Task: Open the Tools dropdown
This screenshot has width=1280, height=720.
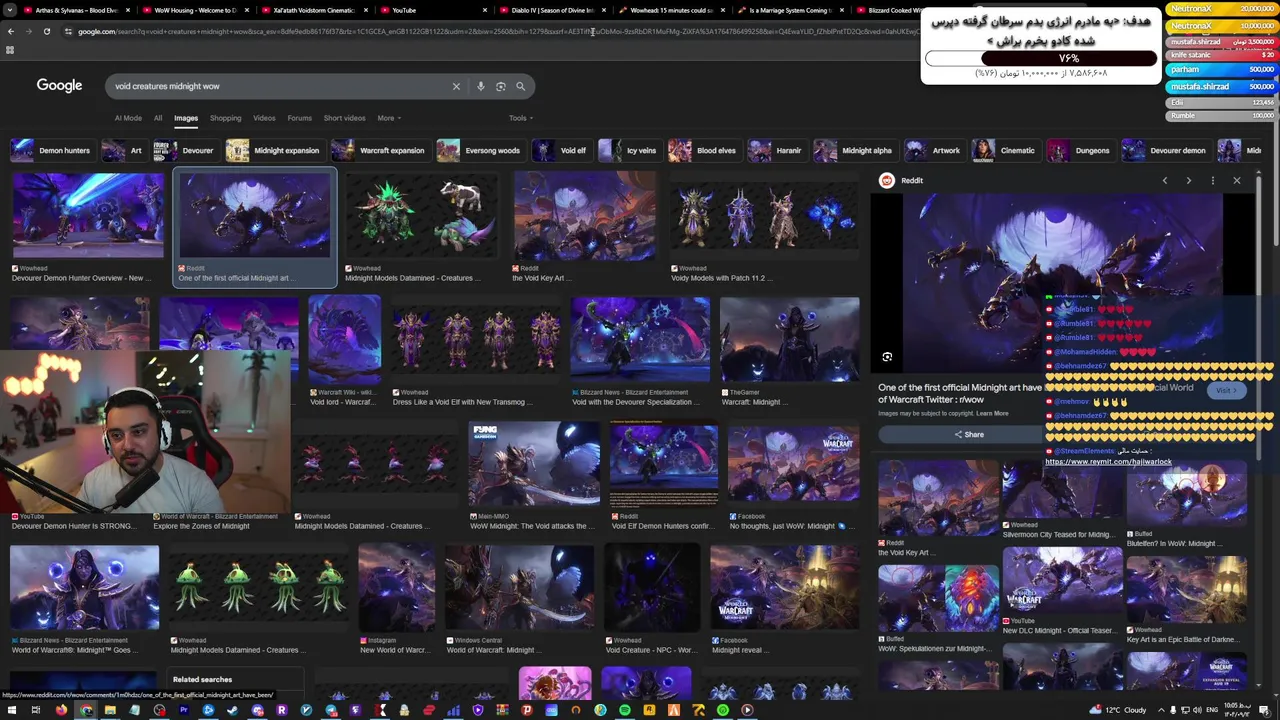Action: click(x=520, y=118)
